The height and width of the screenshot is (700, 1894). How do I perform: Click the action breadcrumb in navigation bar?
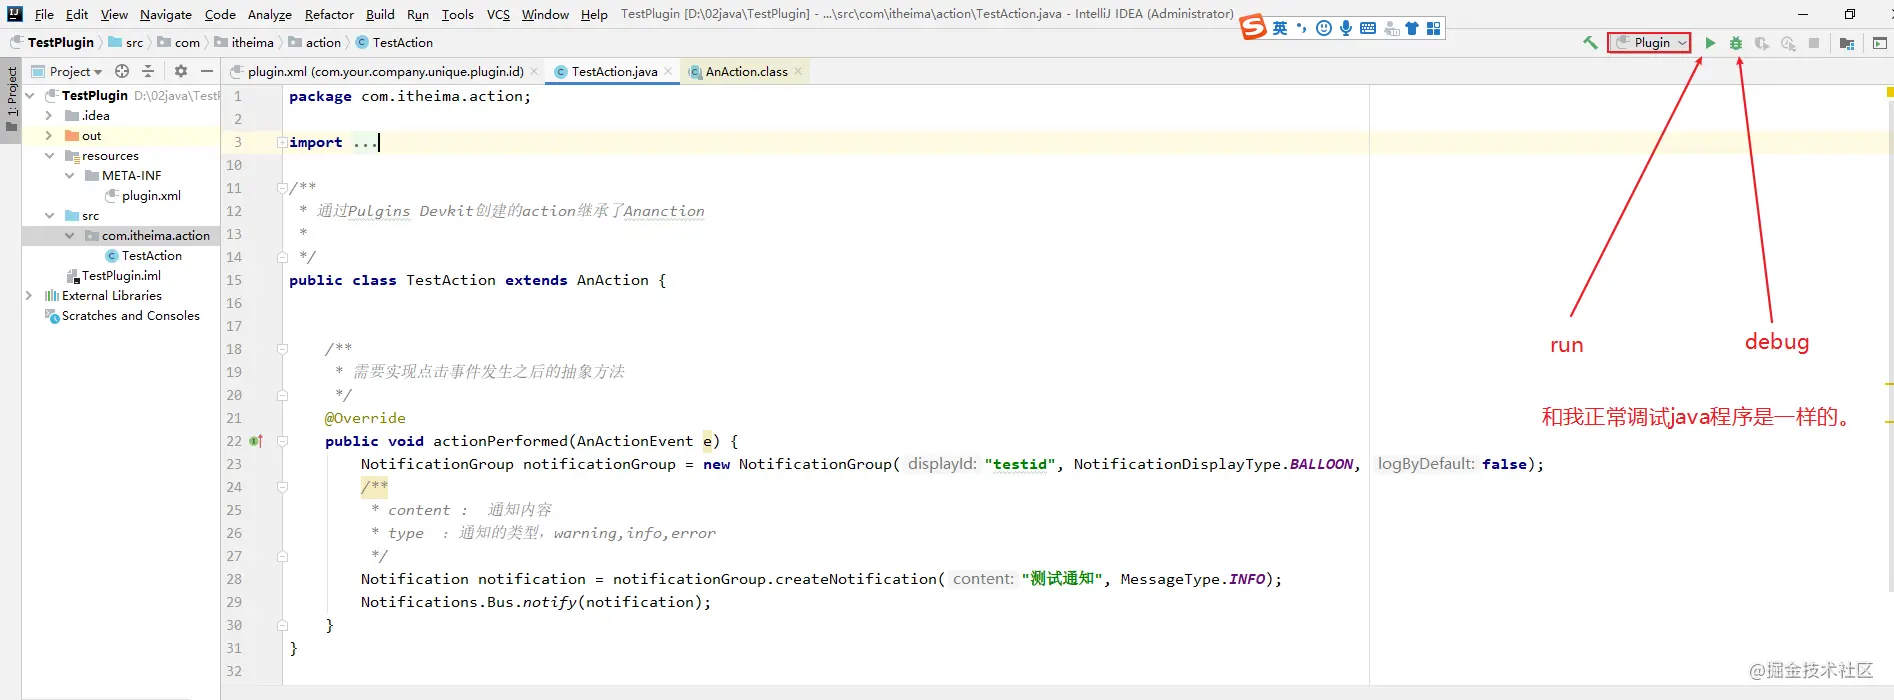pos(315,42)
